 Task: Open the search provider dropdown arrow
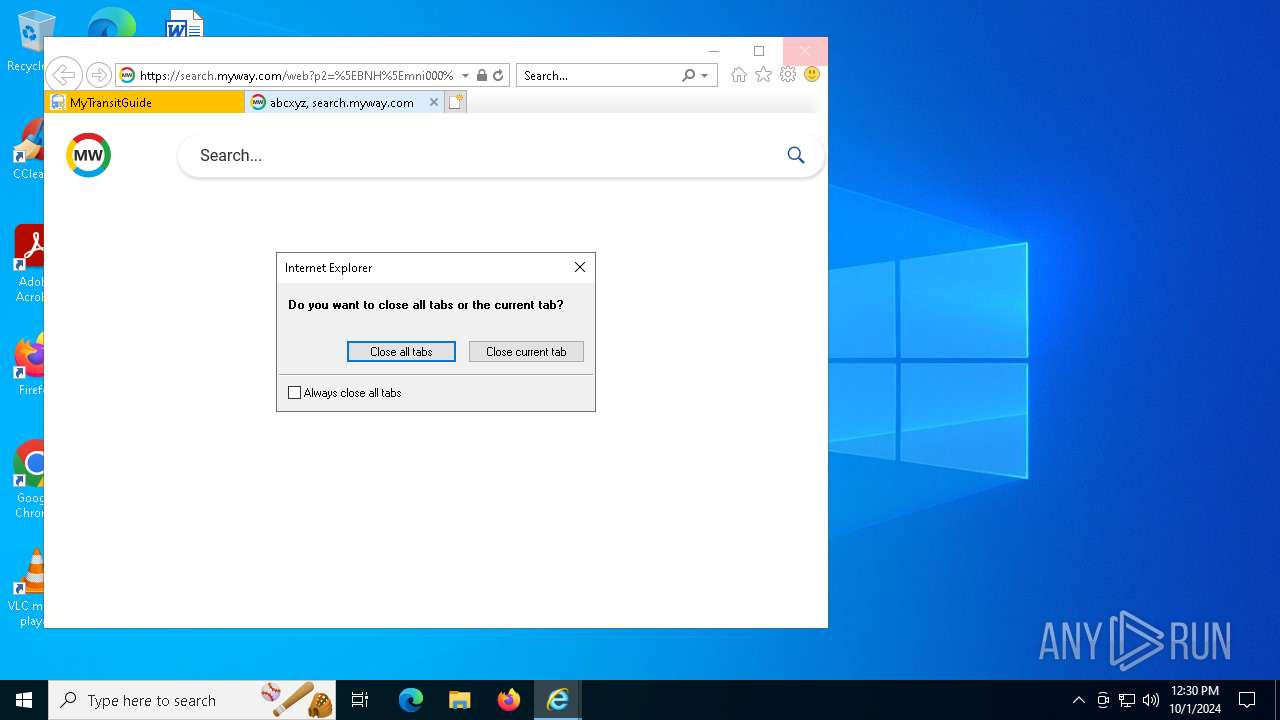coord(704,75)
